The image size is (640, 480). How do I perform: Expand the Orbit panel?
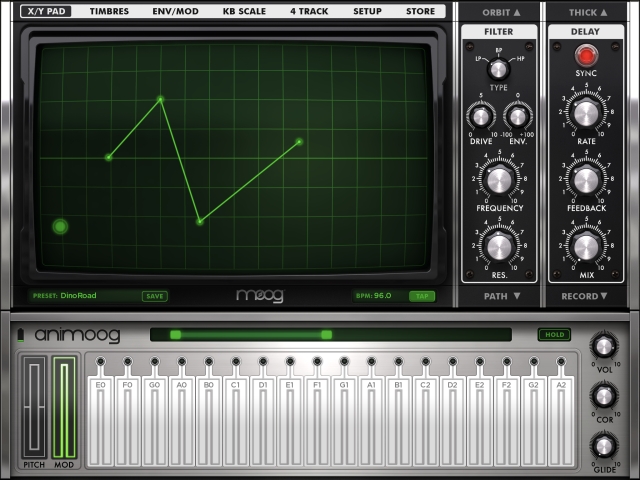tap(498, 12)
